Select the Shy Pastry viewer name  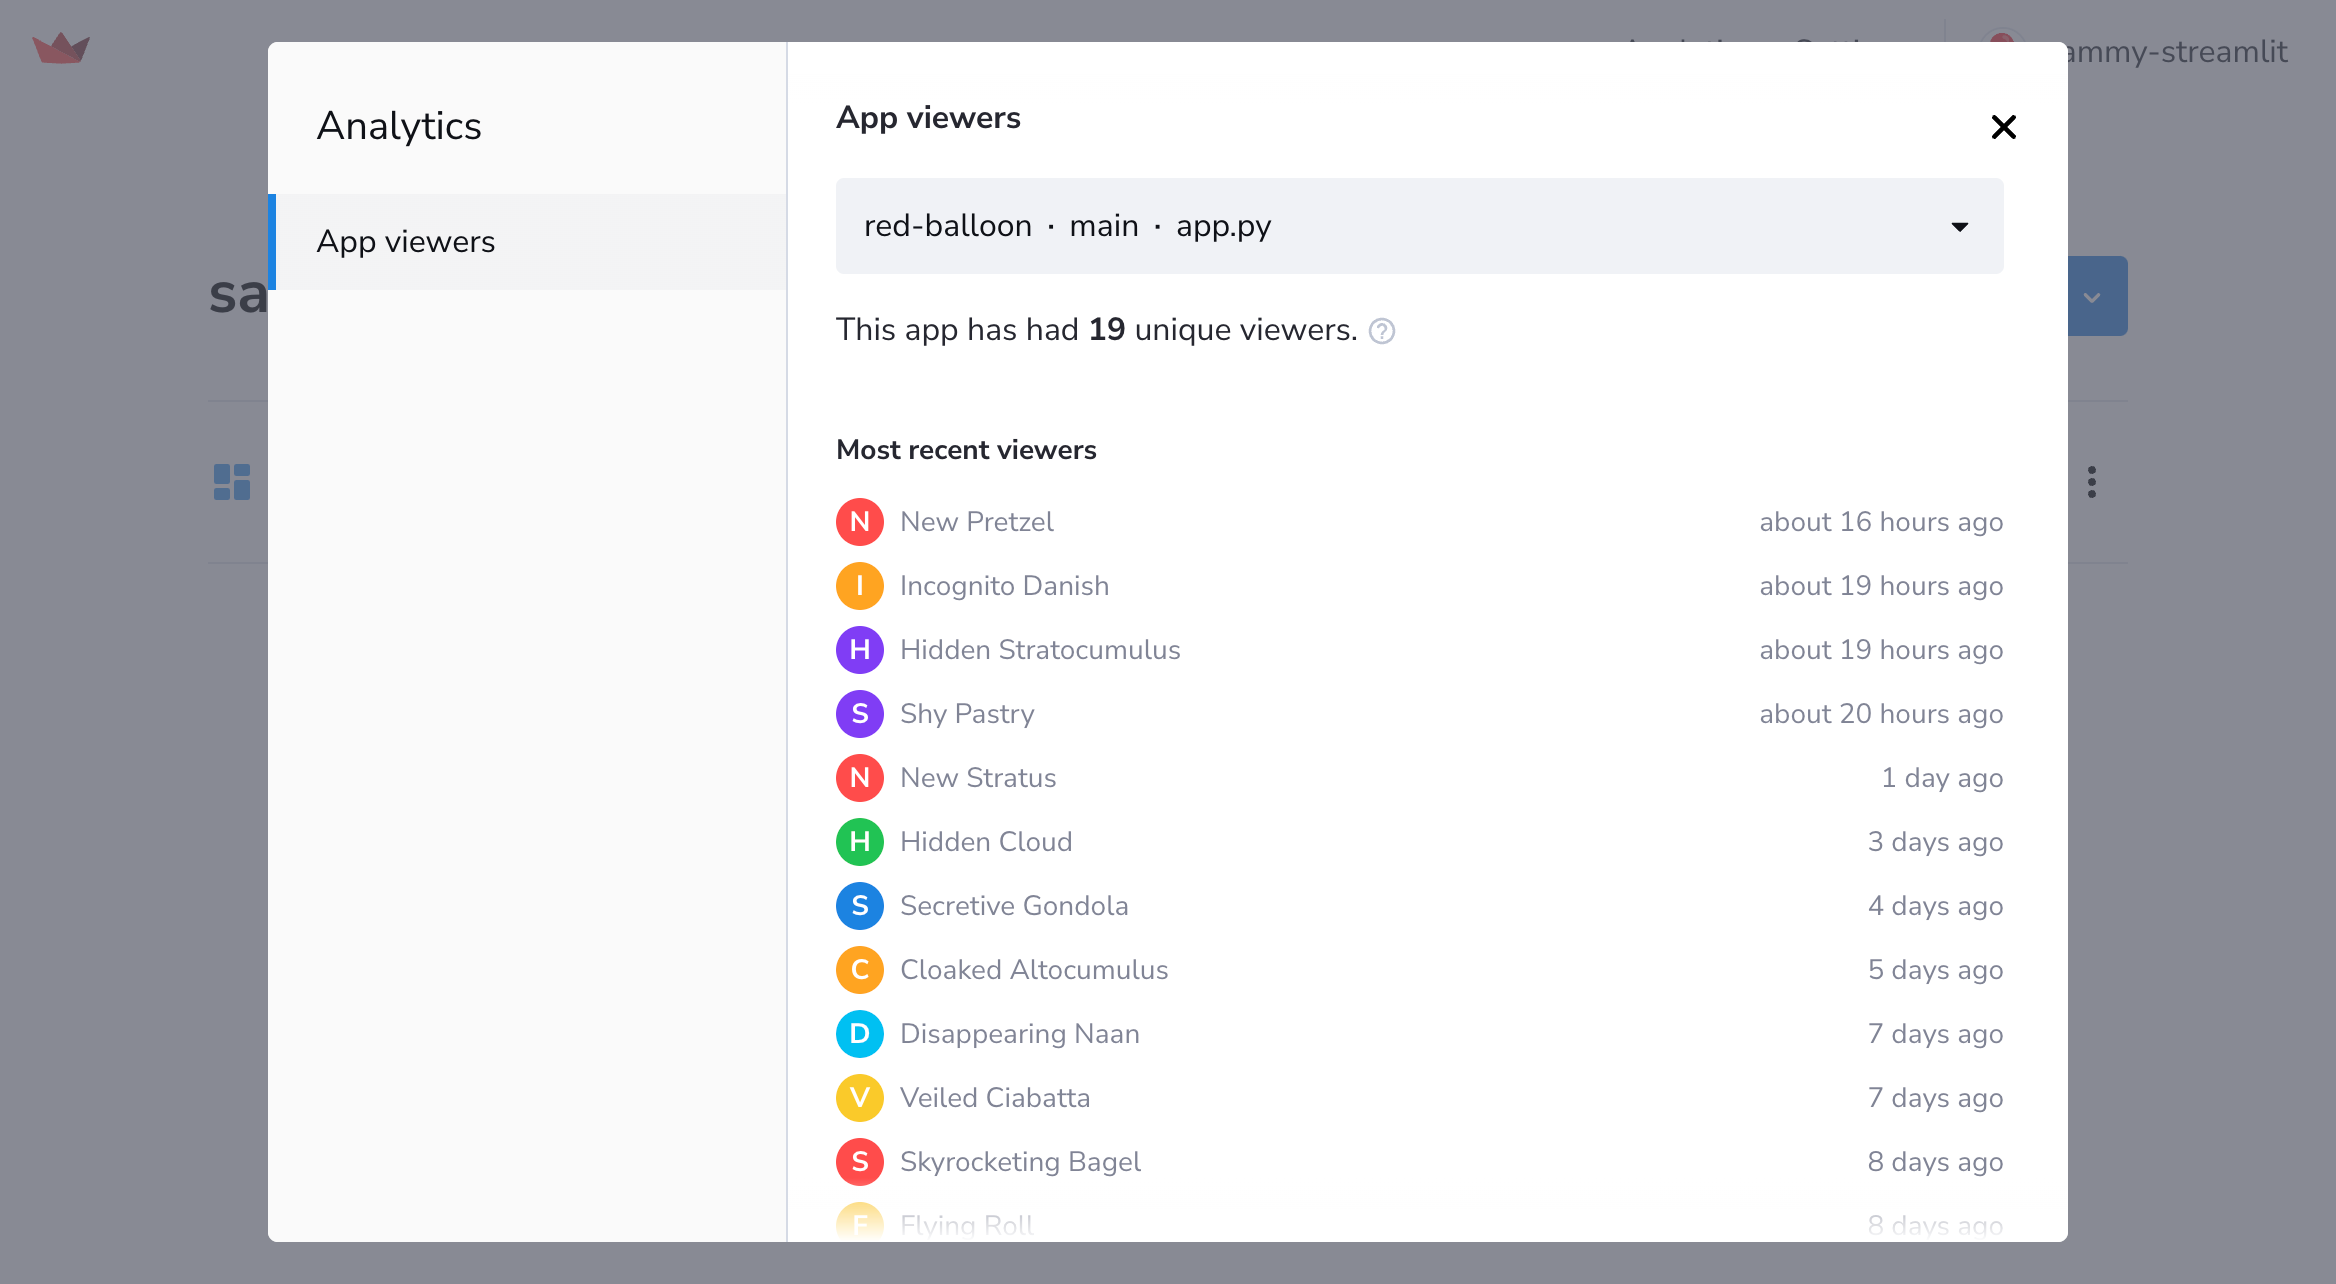(x=967, y=714)
